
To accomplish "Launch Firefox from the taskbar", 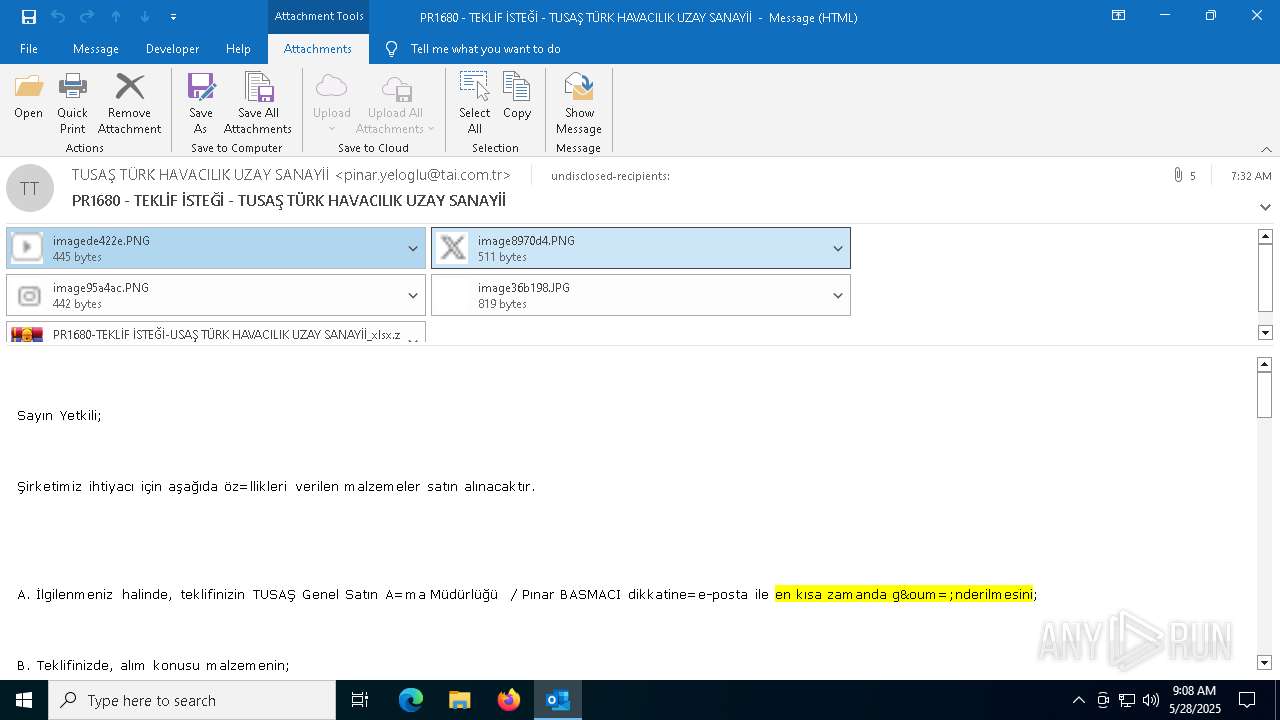I will pyautogui.click(x=509, y=700).
